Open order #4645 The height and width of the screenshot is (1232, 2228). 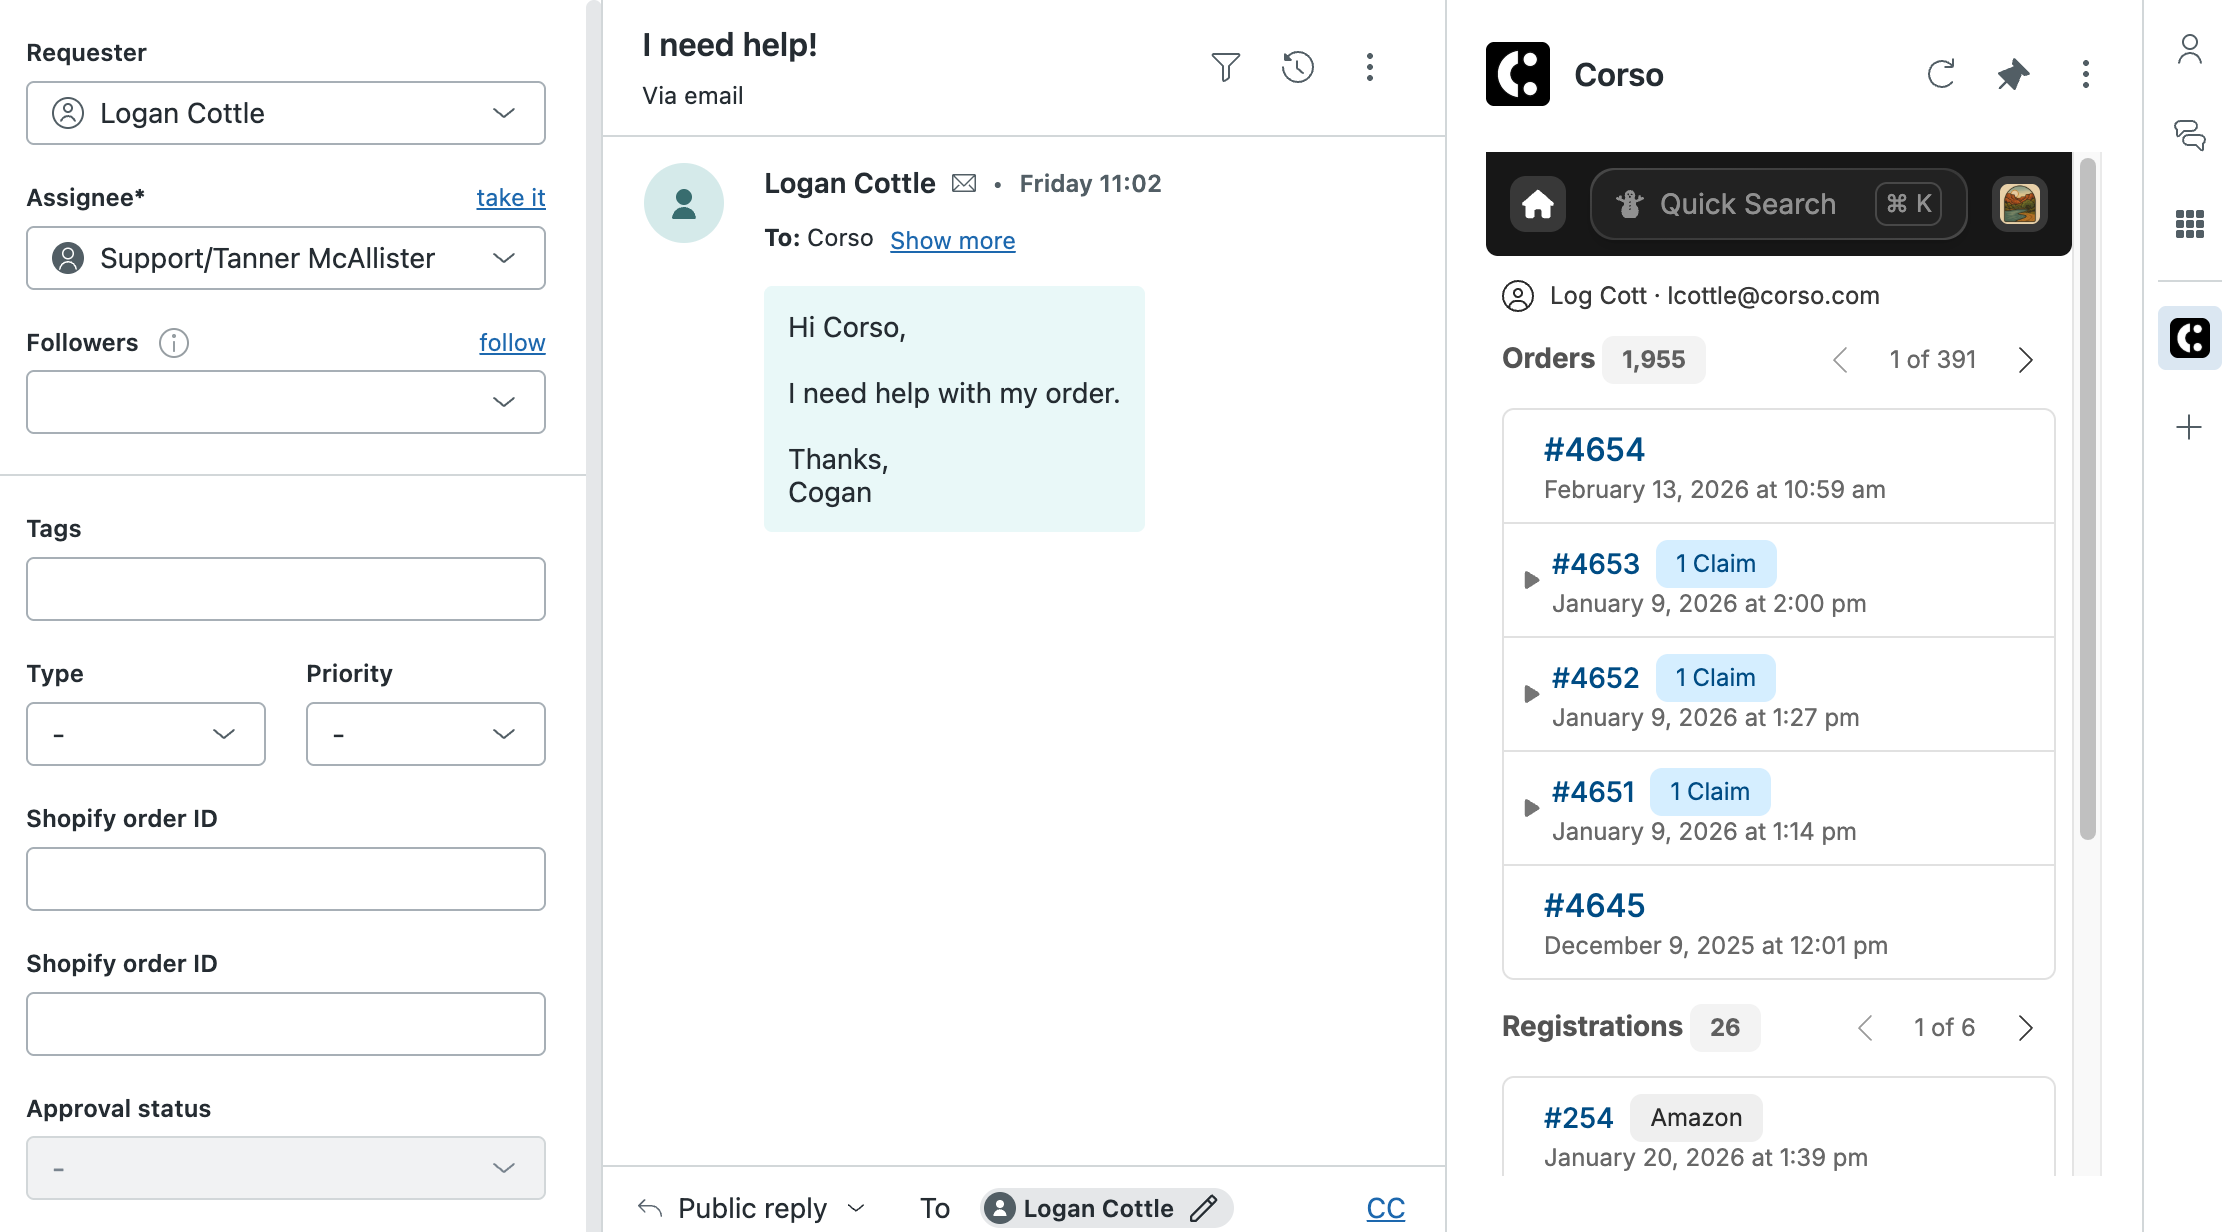(x=1594, y=906)
